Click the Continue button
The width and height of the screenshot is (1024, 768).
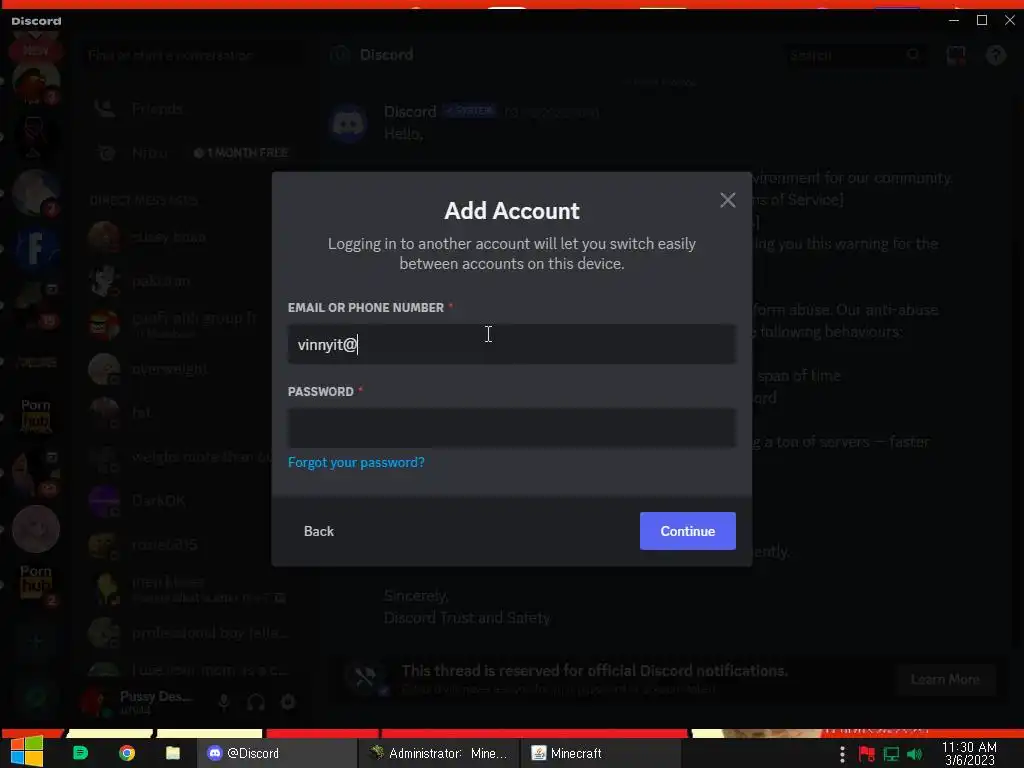[688, 531]
